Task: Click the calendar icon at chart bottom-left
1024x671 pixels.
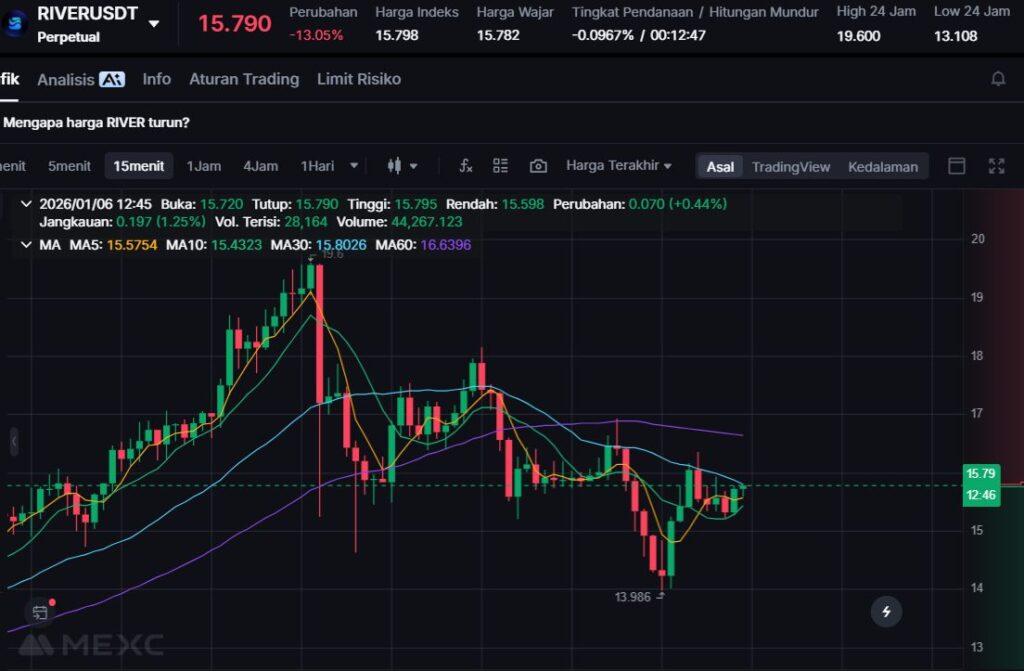Action: point(39,612)
